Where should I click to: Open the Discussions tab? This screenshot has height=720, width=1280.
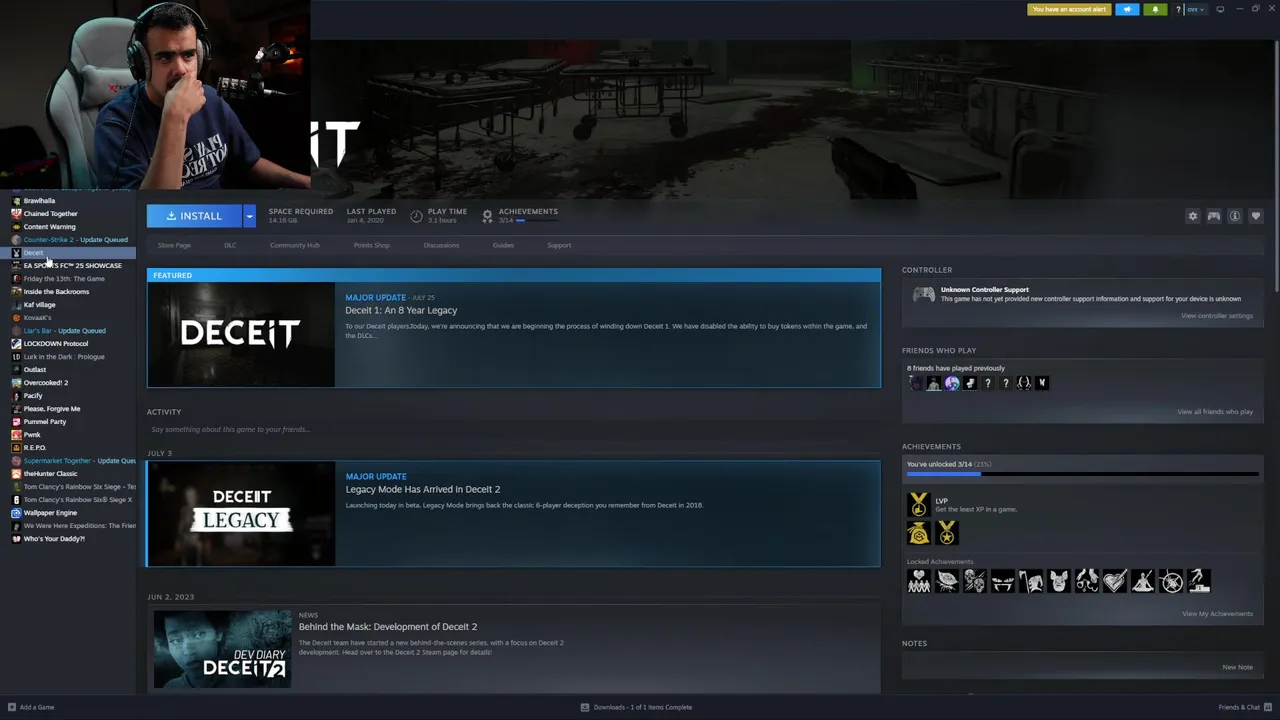click(441, 245)
